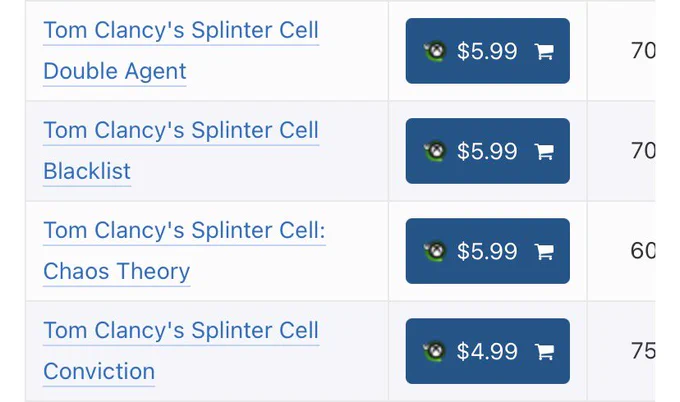680x402 pixels.
Task: Click the shopping cart icon for Blacklist
Action: point(544,151)
